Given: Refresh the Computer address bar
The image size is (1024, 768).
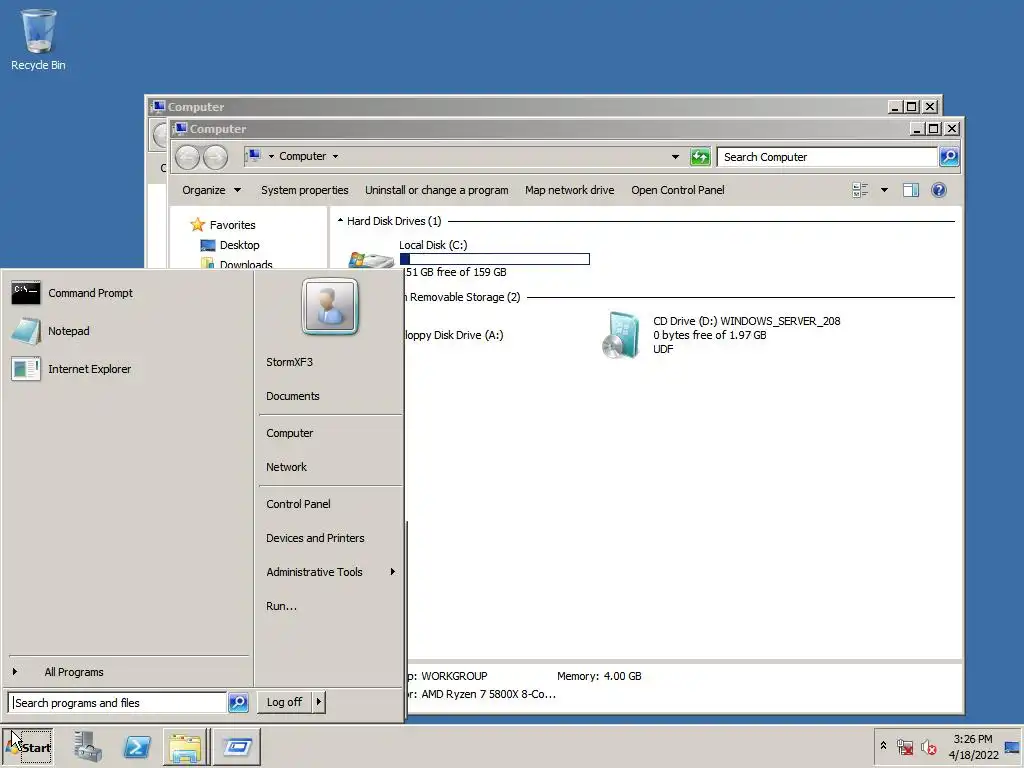Looking at the screenshot, I should click(x=700, y=157).
